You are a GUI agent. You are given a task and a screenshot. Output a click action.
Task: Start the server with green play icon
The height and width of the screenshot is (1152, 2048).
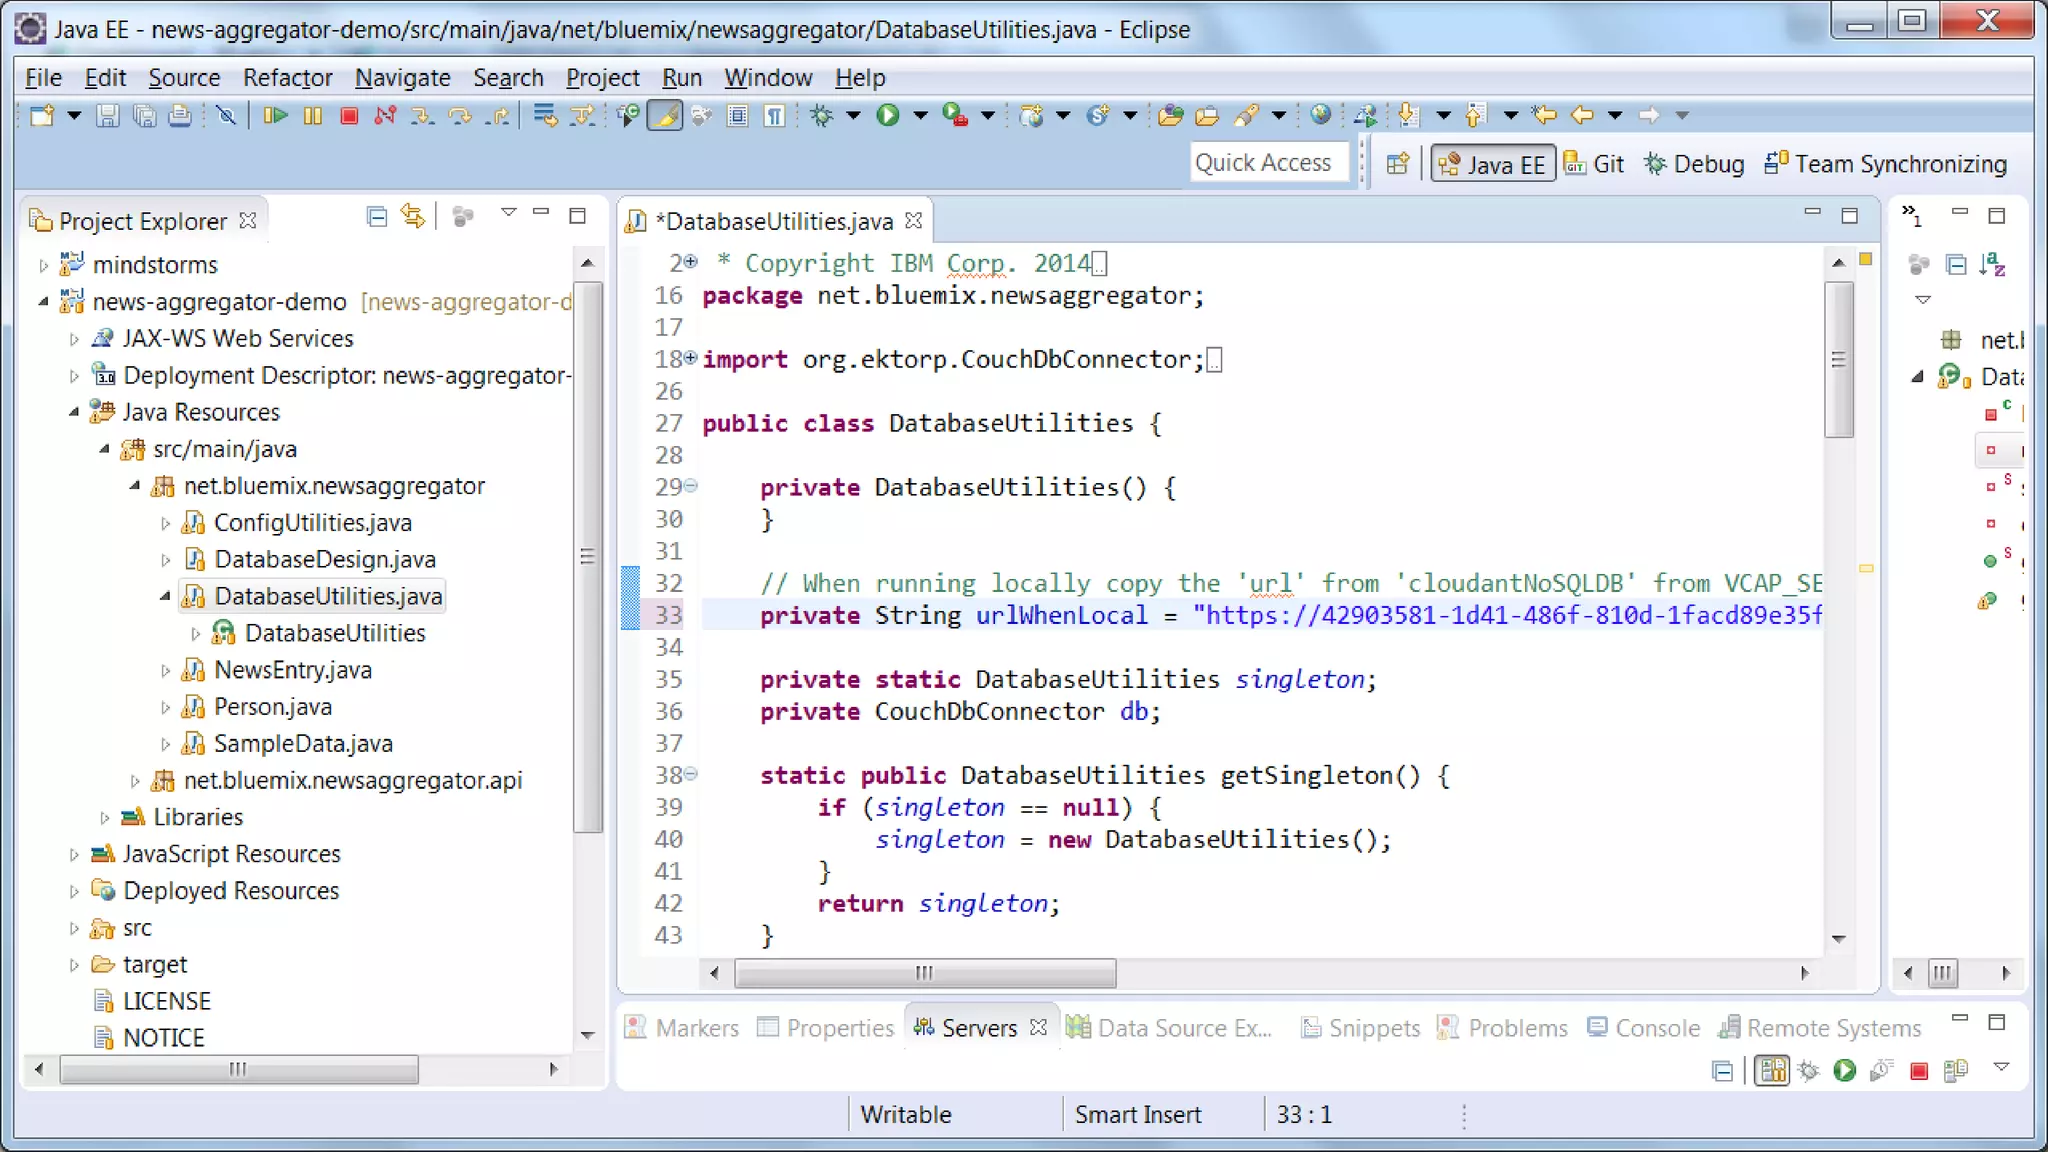[x=1844, y=1071]
